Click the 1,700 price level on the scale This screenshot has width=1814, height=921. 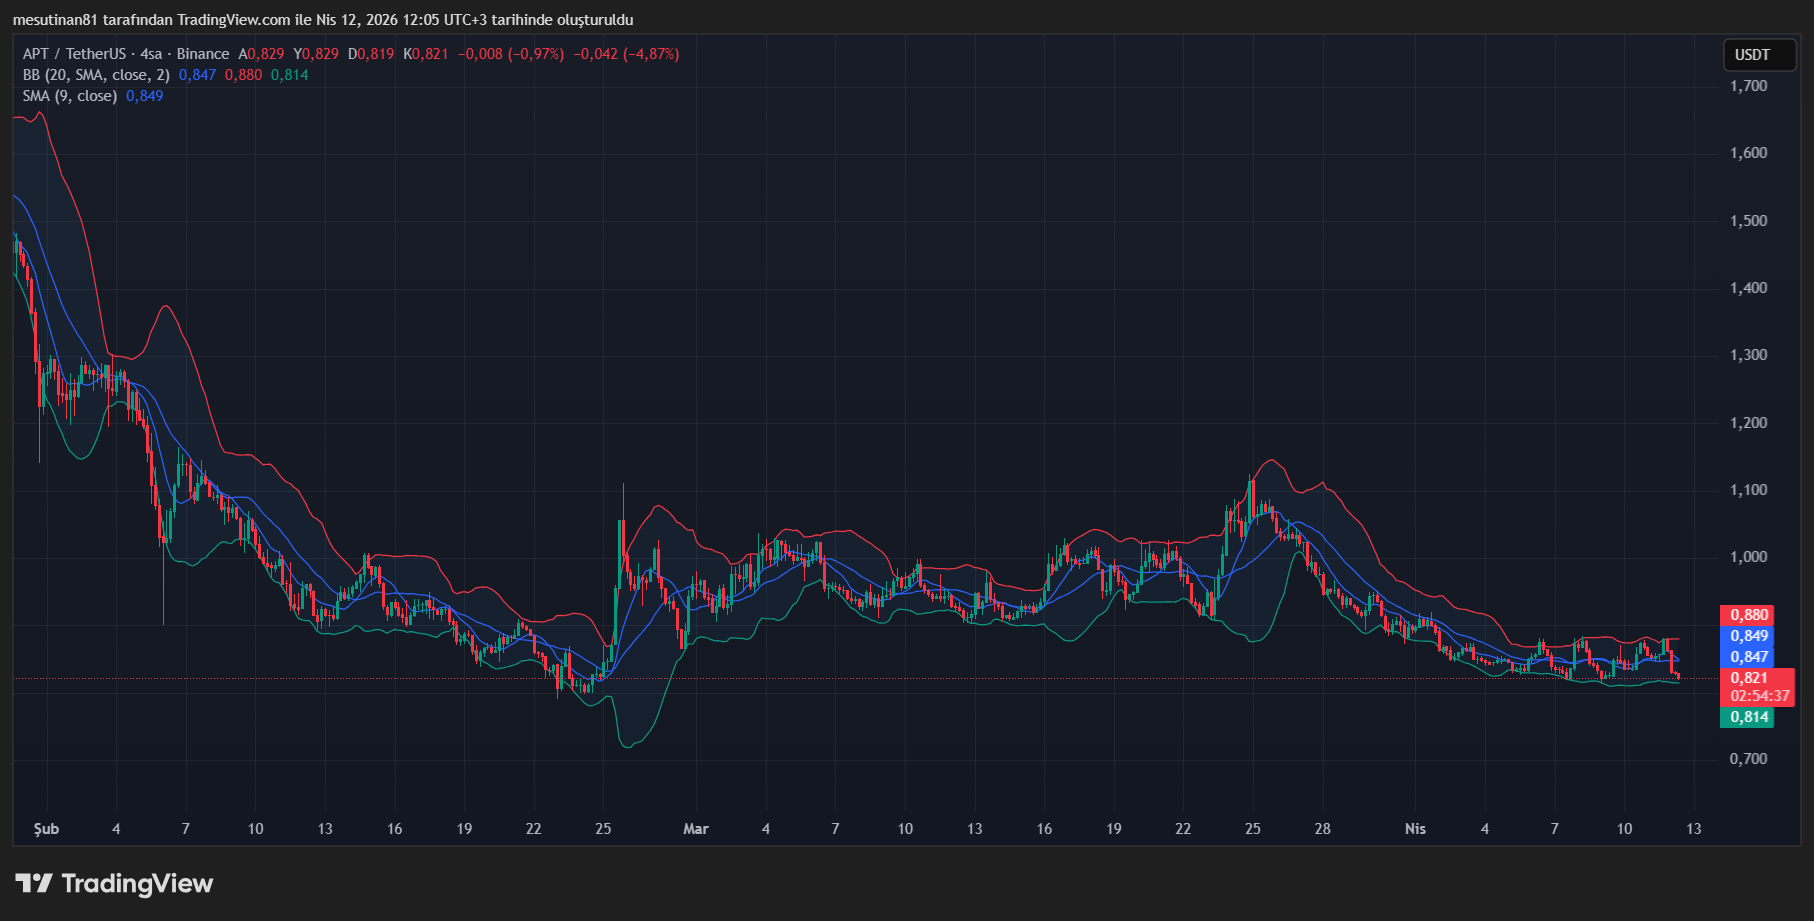pos(1749,86)
